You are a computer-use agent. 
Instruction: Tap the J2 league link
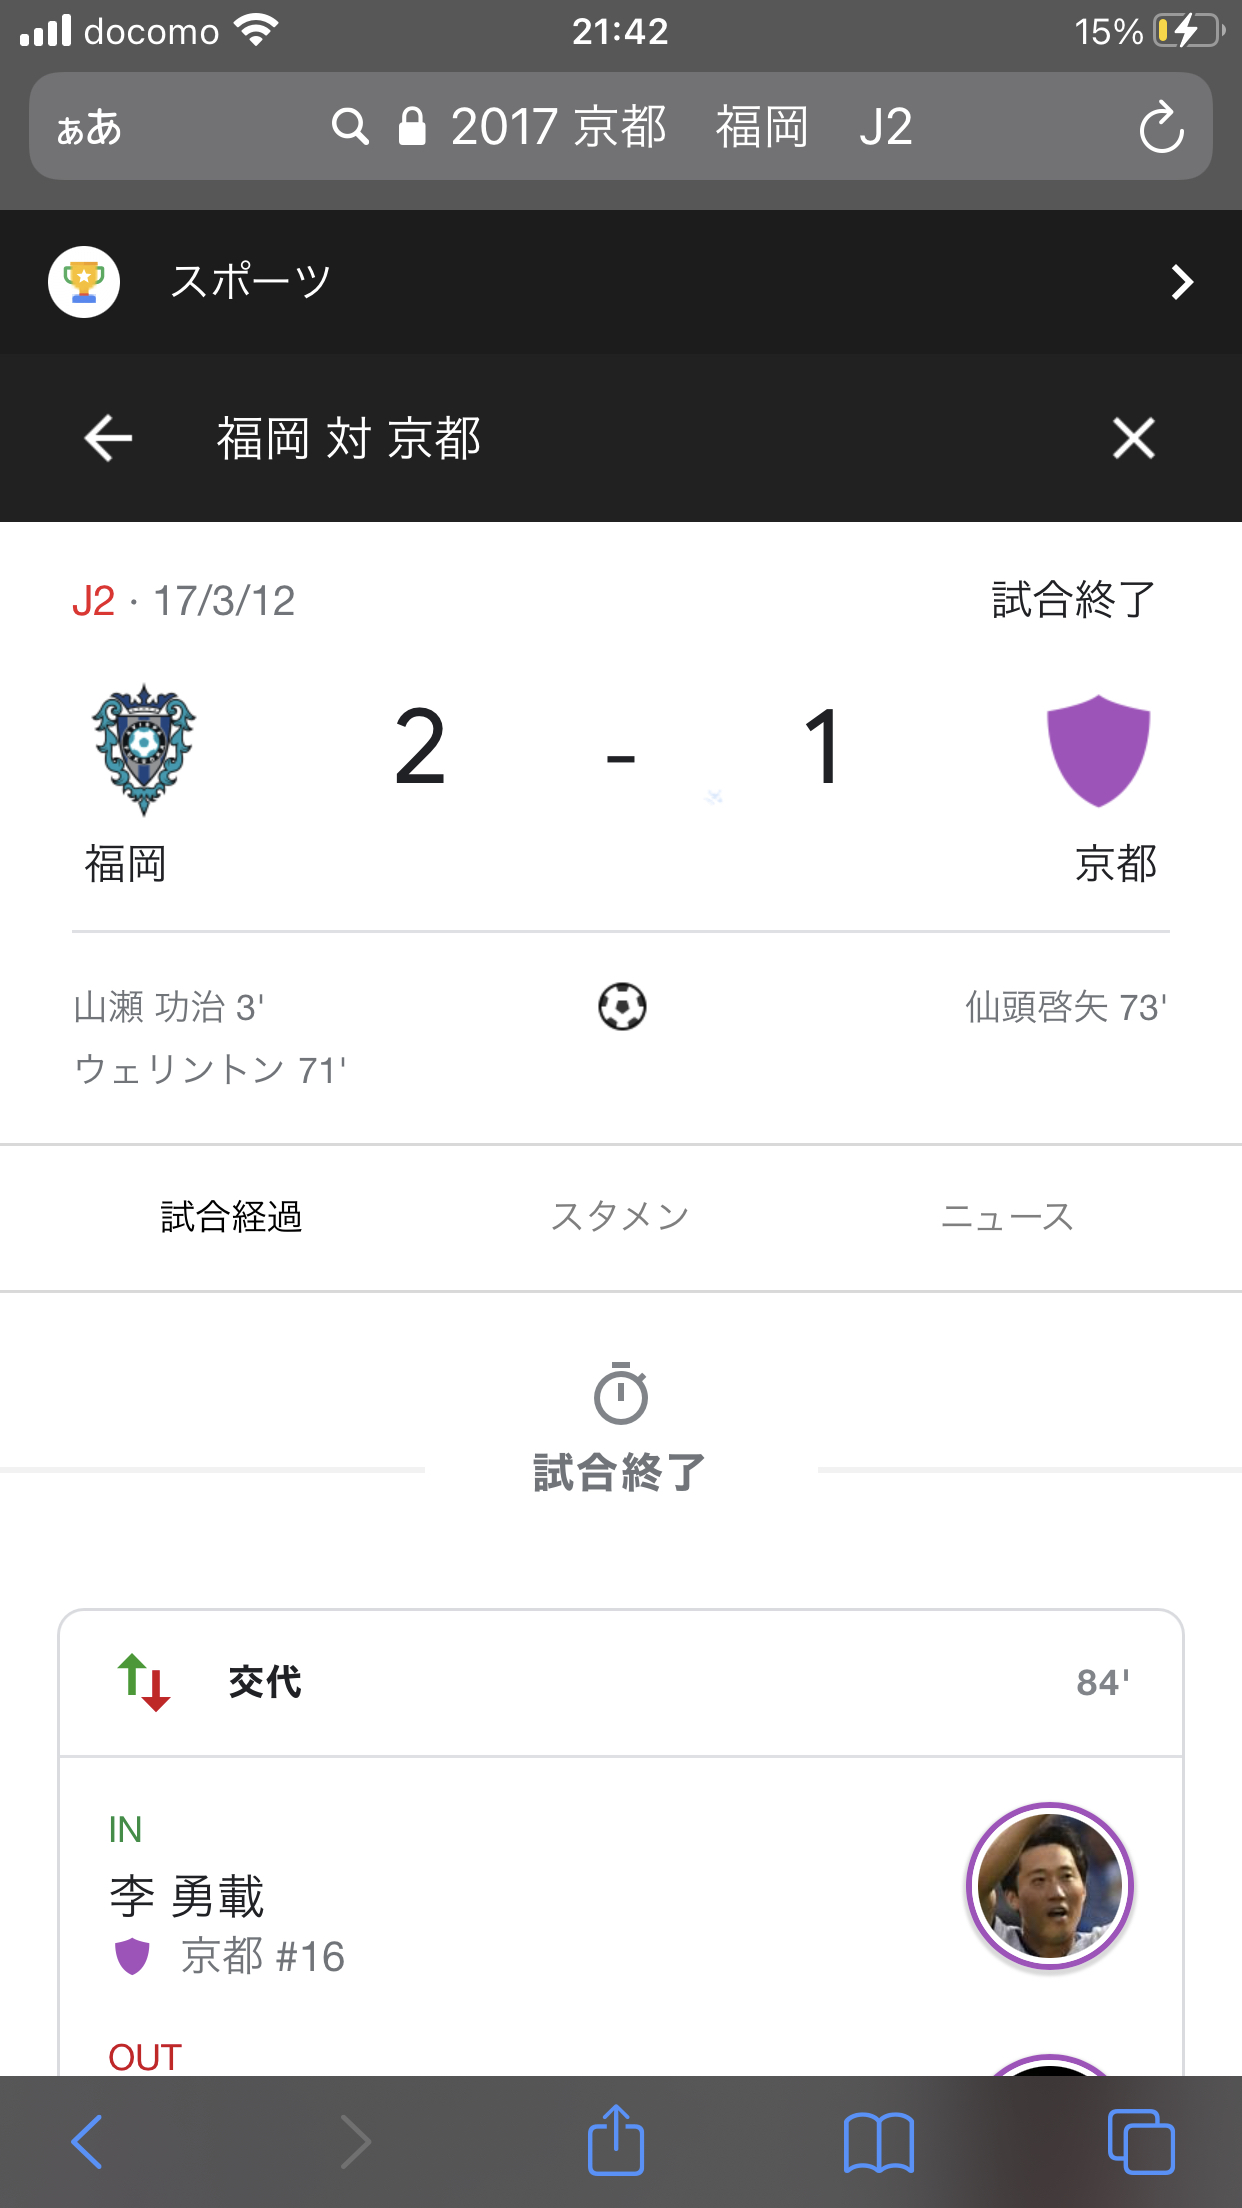(93, 601)
